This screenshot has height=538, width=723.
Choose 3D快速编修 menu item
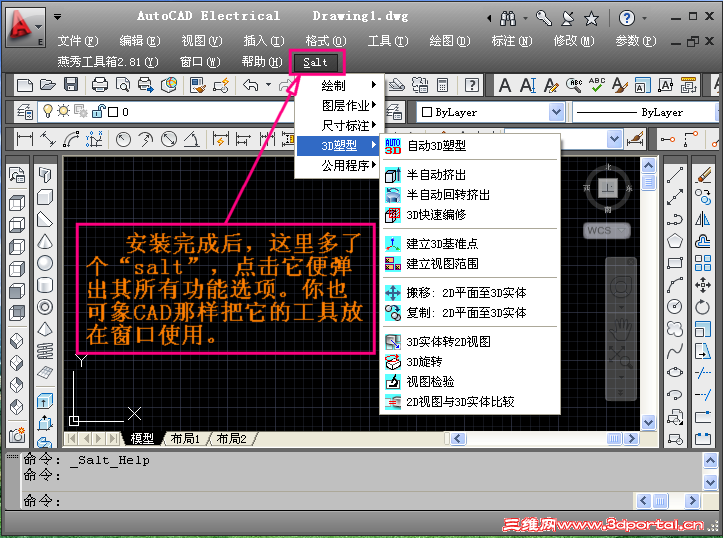469,215
